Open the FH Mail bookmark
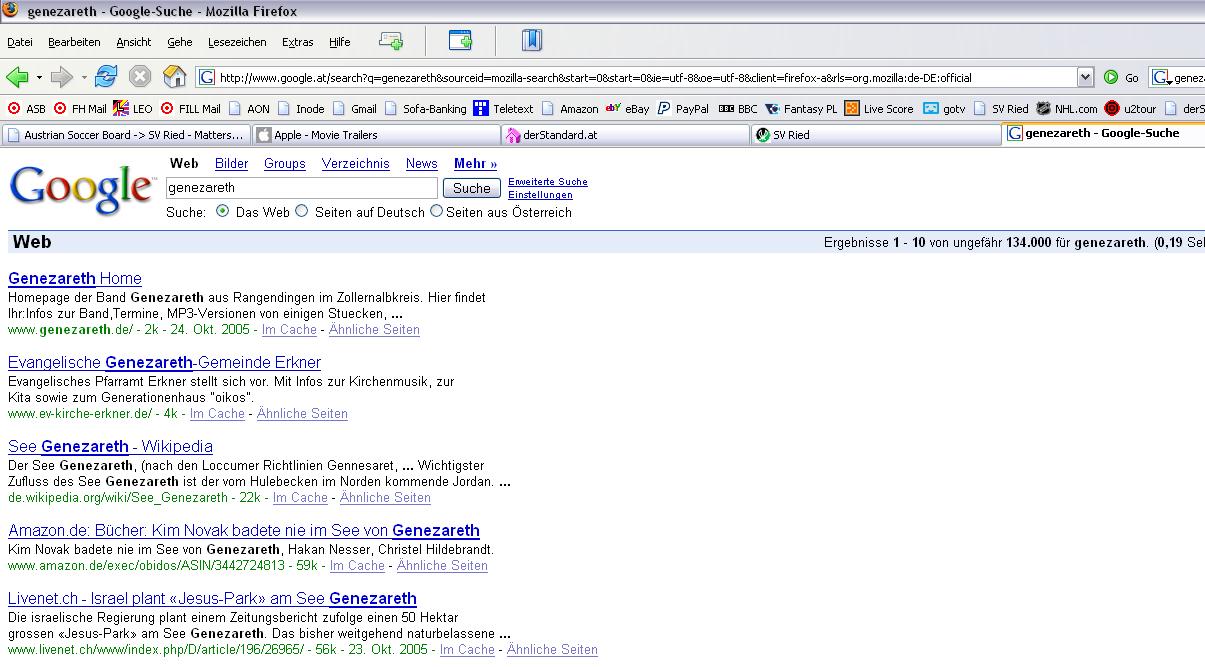 pyautogui.click(x=79, y=109)
